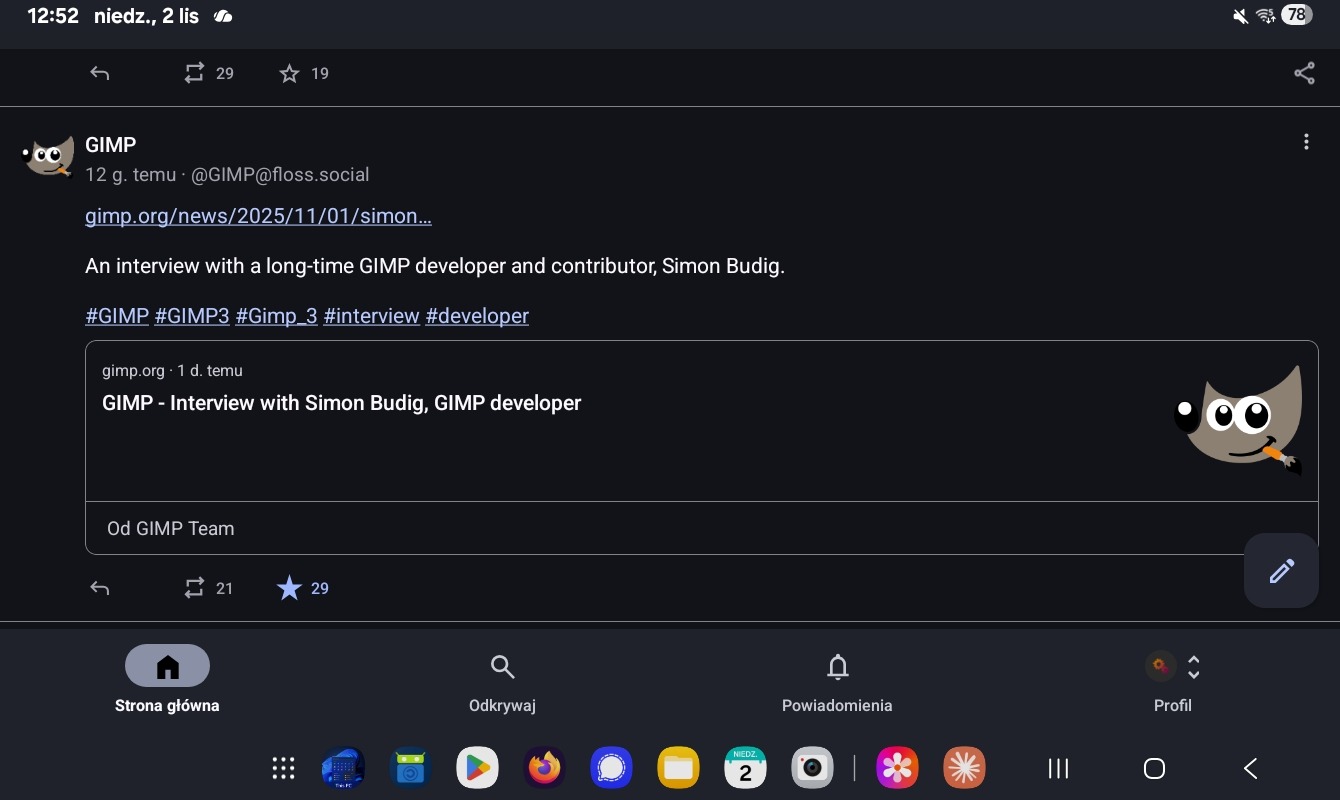View the GIMP account avatar

(x=48, y=156)
